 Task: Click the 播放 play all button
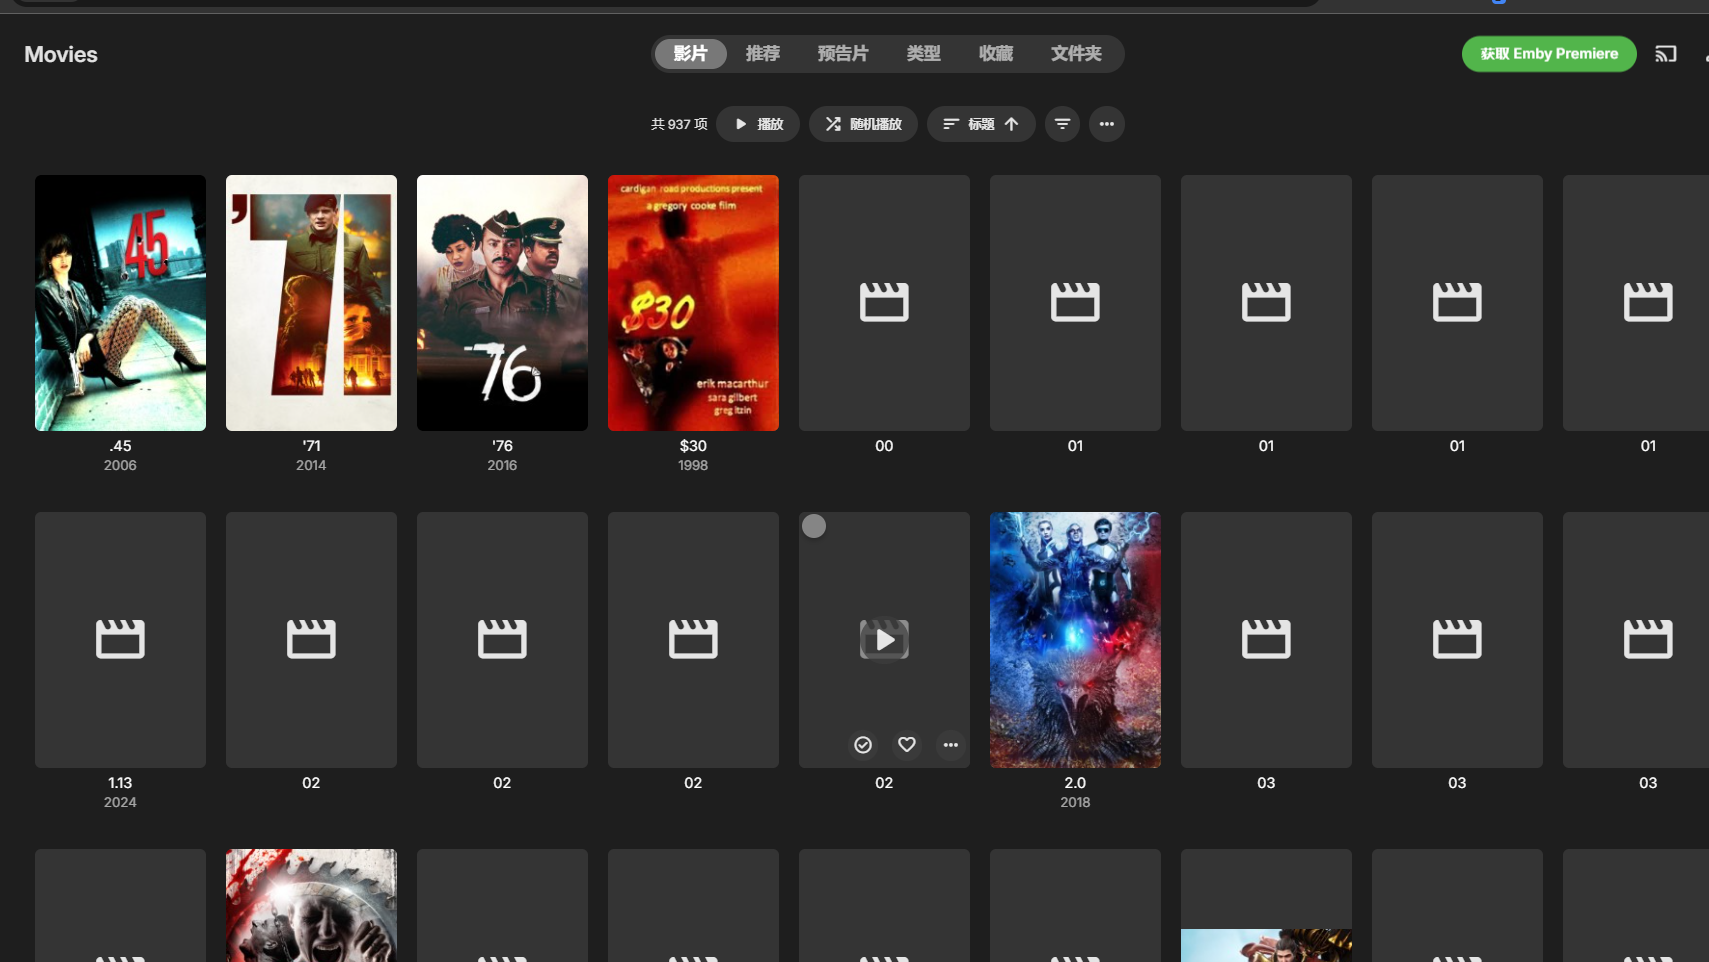(758, 124)
